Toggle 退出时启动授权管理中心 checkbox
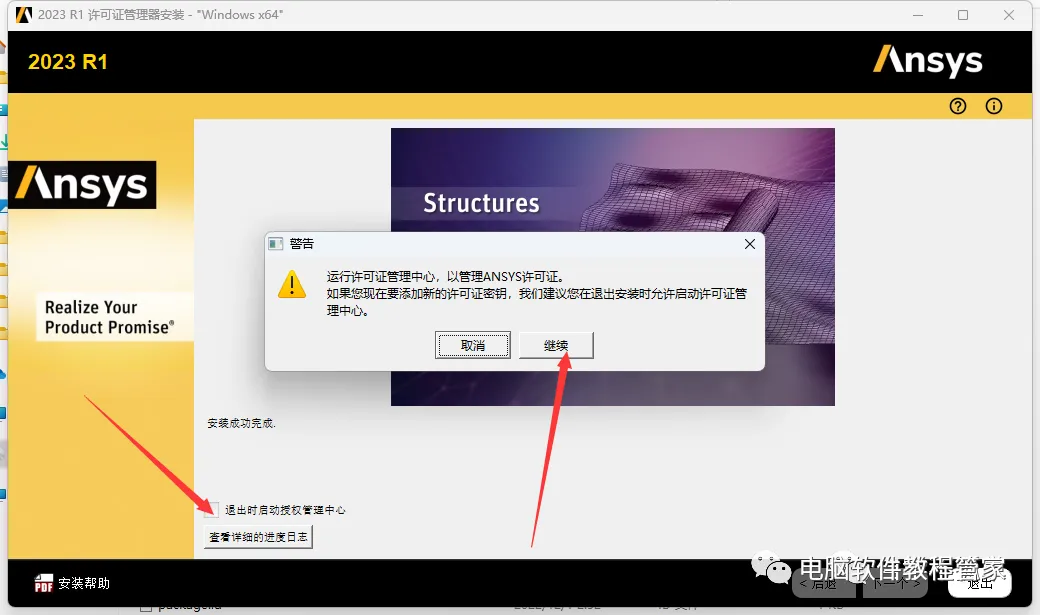 coord(211,510)
